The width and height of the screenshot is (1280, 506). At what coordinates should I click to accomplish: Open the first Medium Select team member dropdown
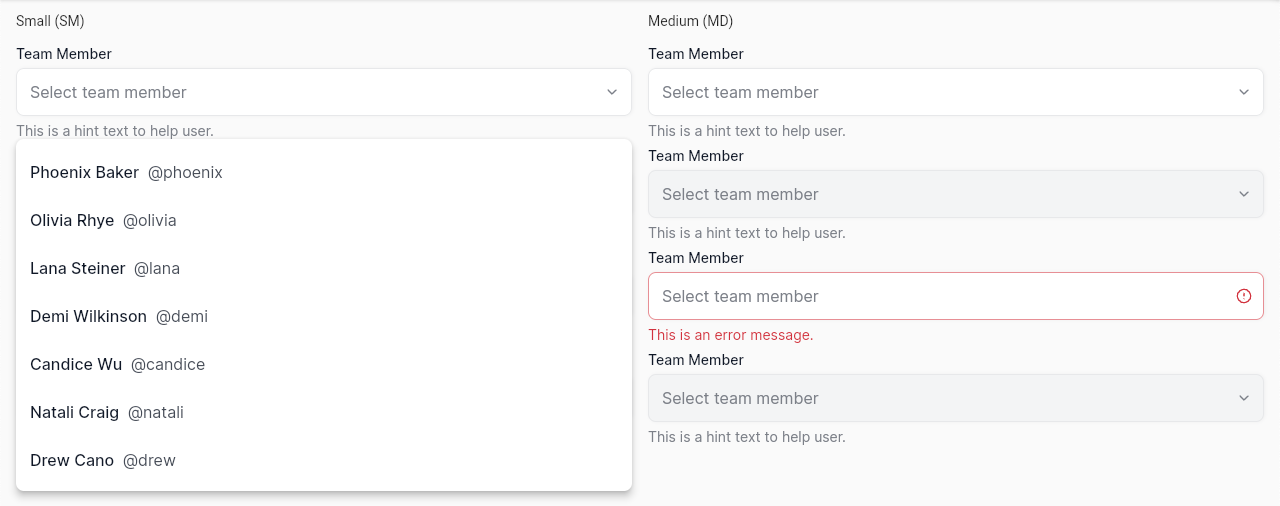click(x=956, y=92)
